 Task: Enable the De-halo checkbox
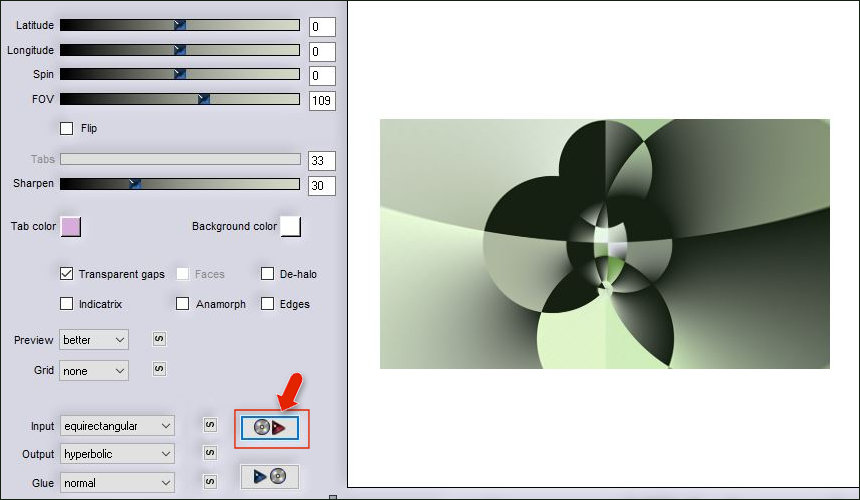[267, 274]
